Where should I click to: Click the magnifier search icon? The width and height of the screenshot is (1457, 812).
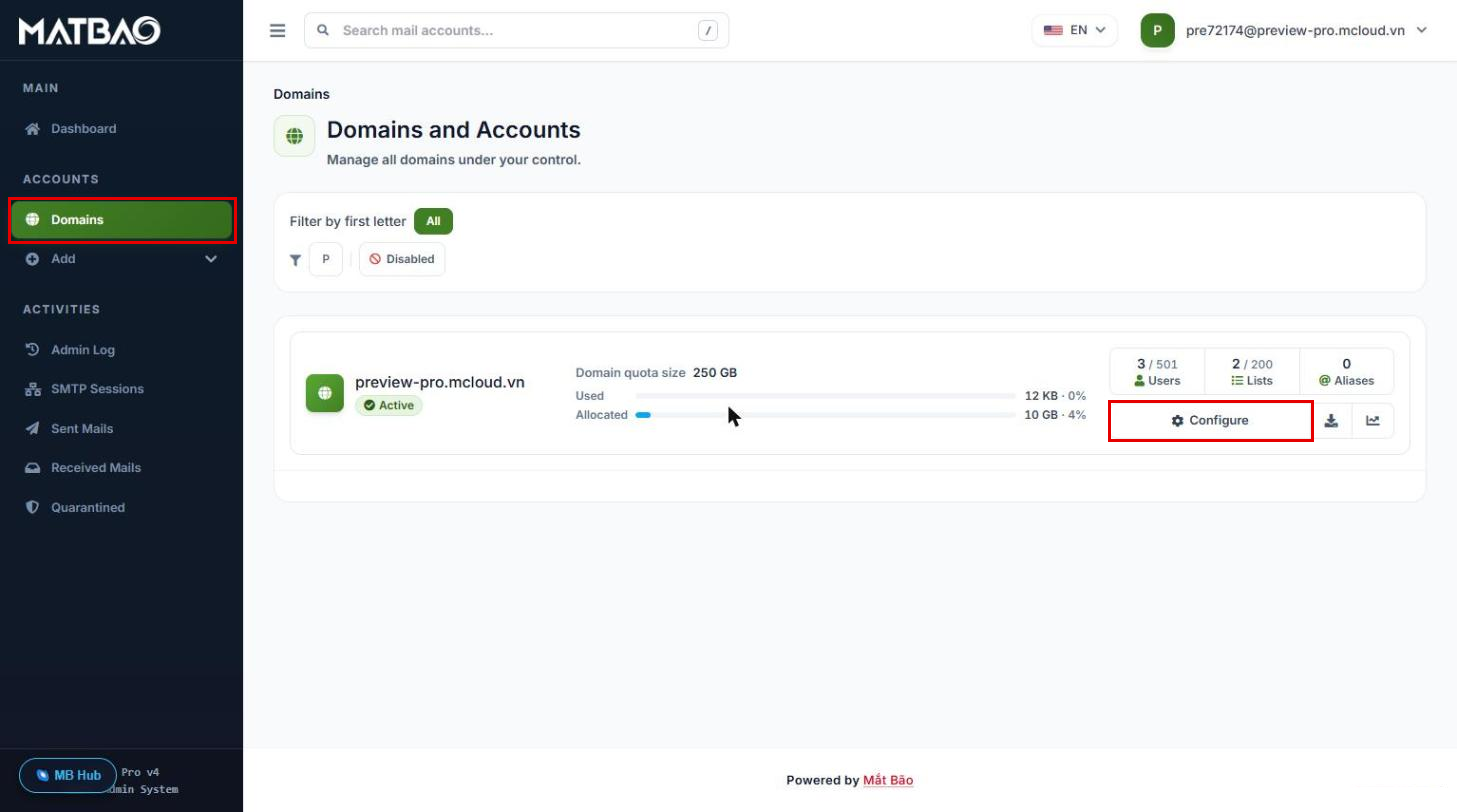tap(323, 30)
